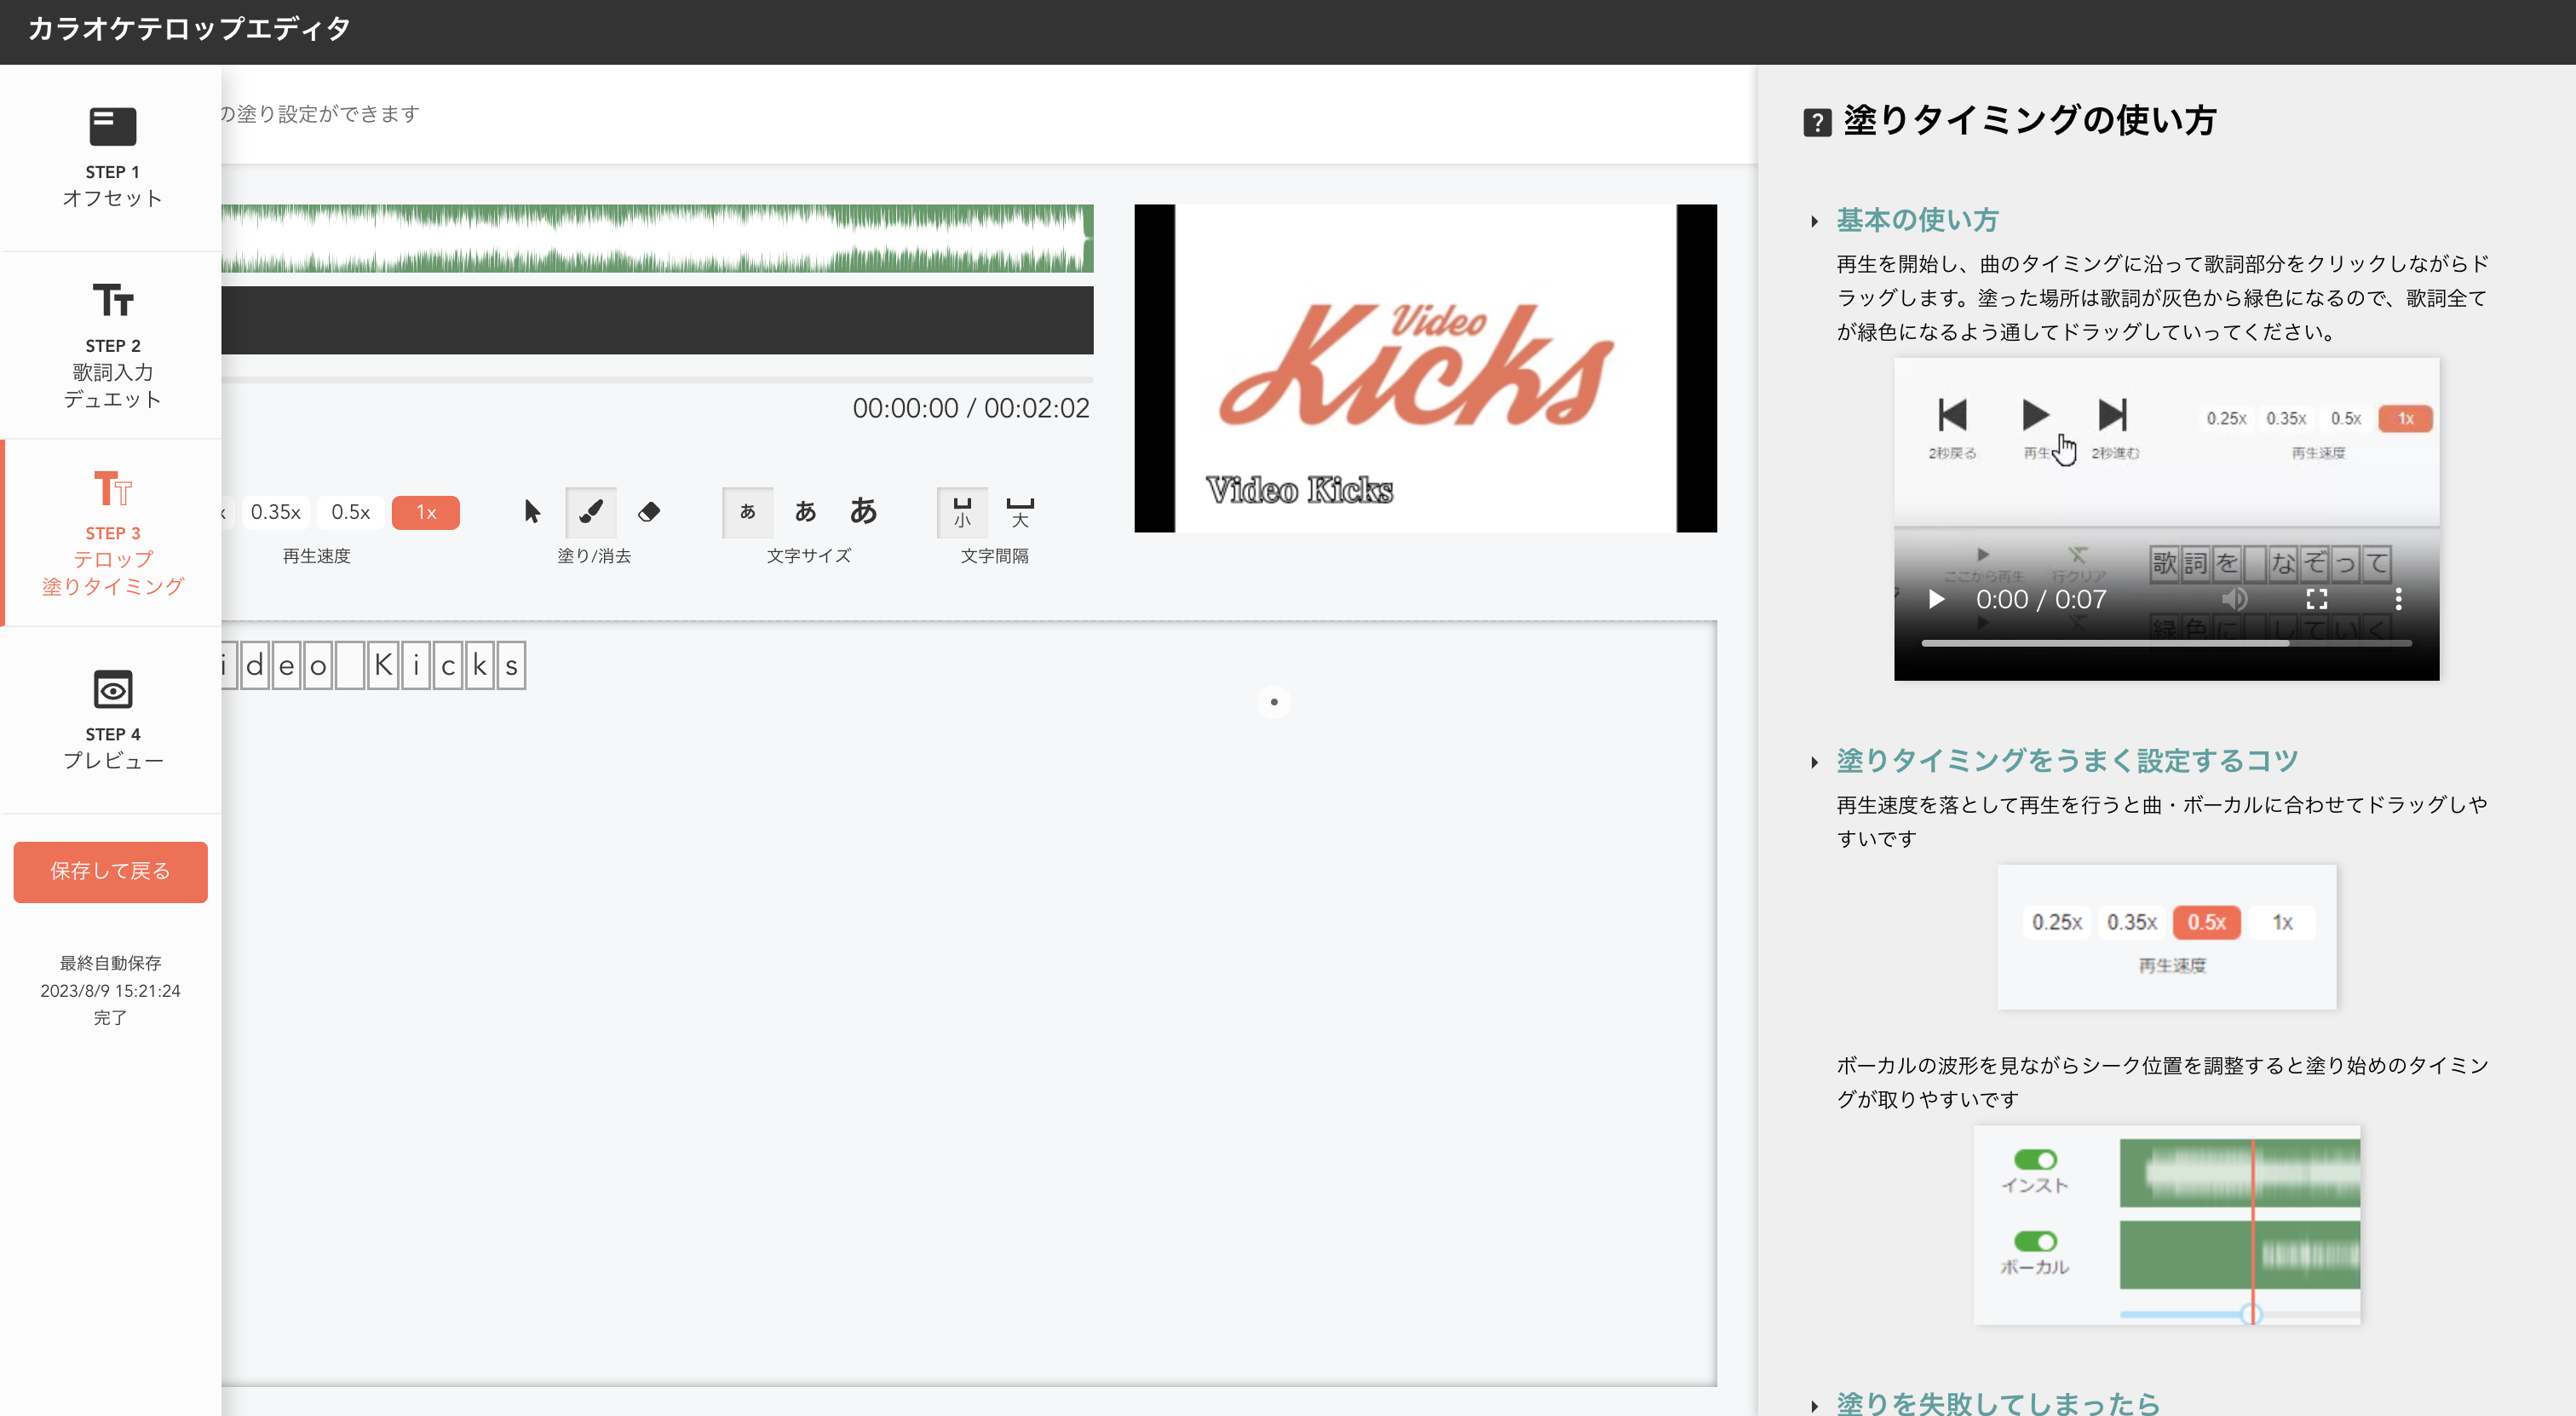
Task: Choose the large あ text size
Action: 863,512
